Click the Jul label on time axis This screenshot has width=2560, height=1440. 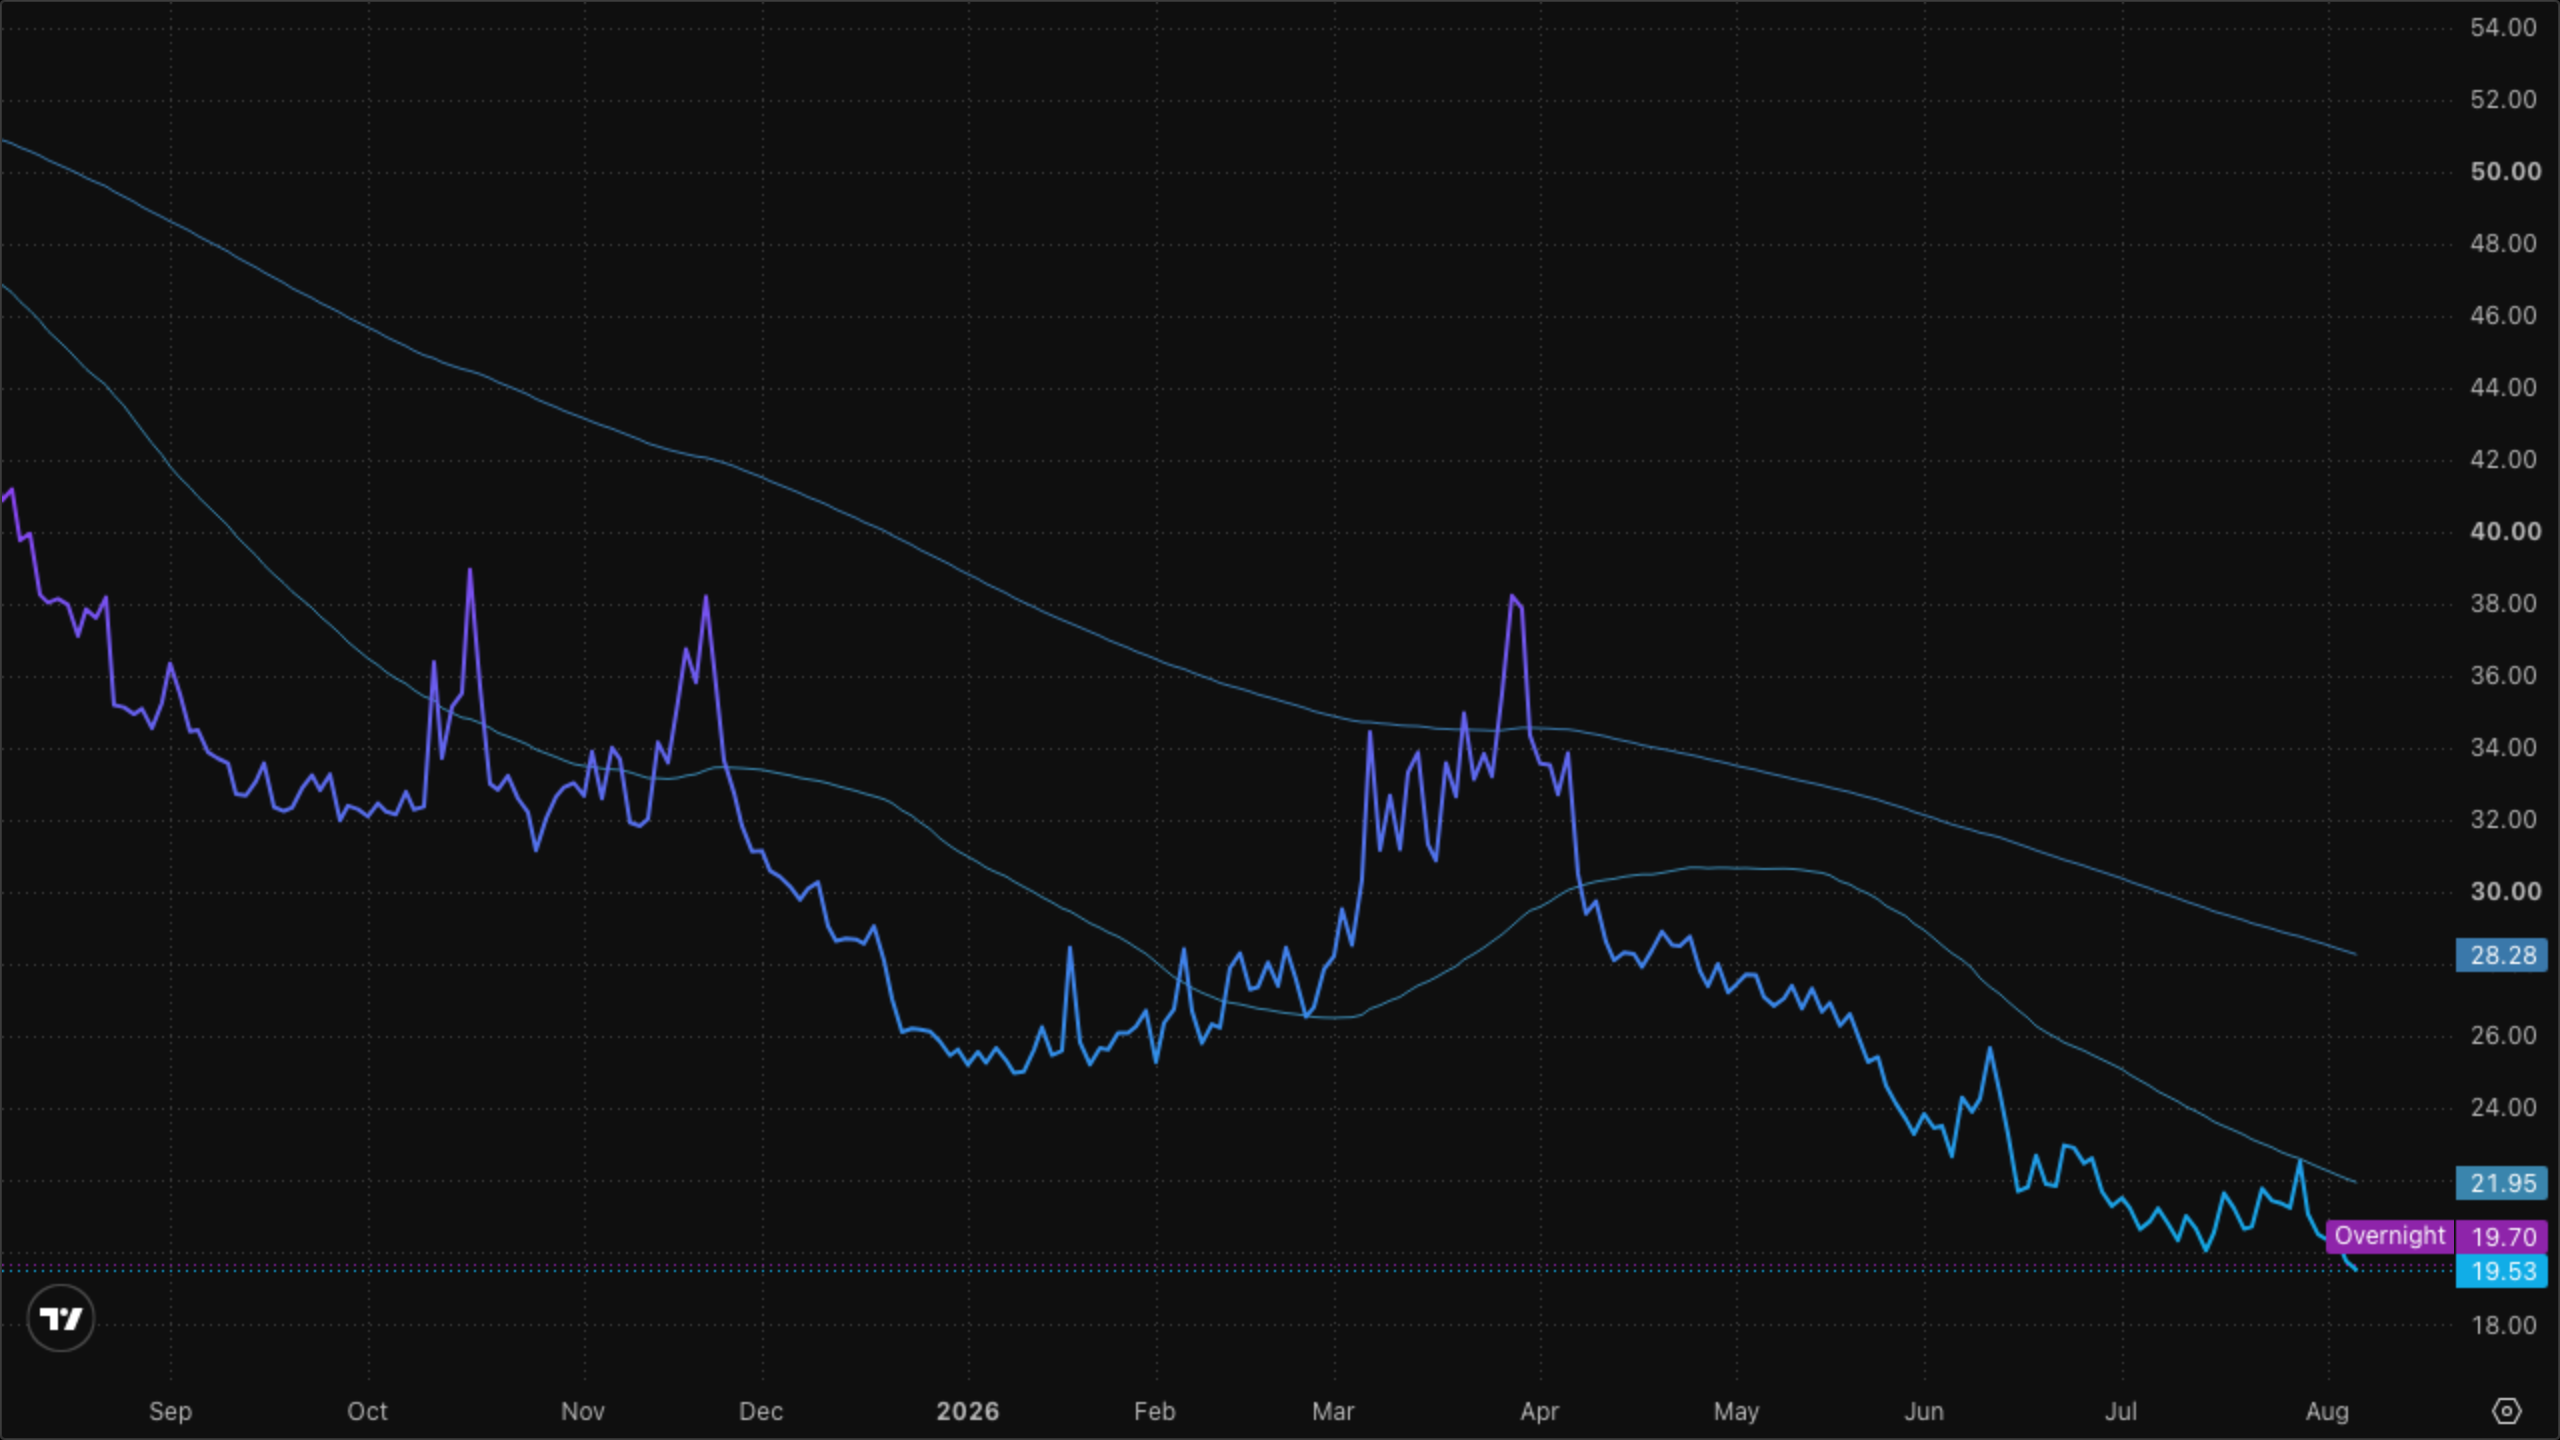coord(2121,1411)
